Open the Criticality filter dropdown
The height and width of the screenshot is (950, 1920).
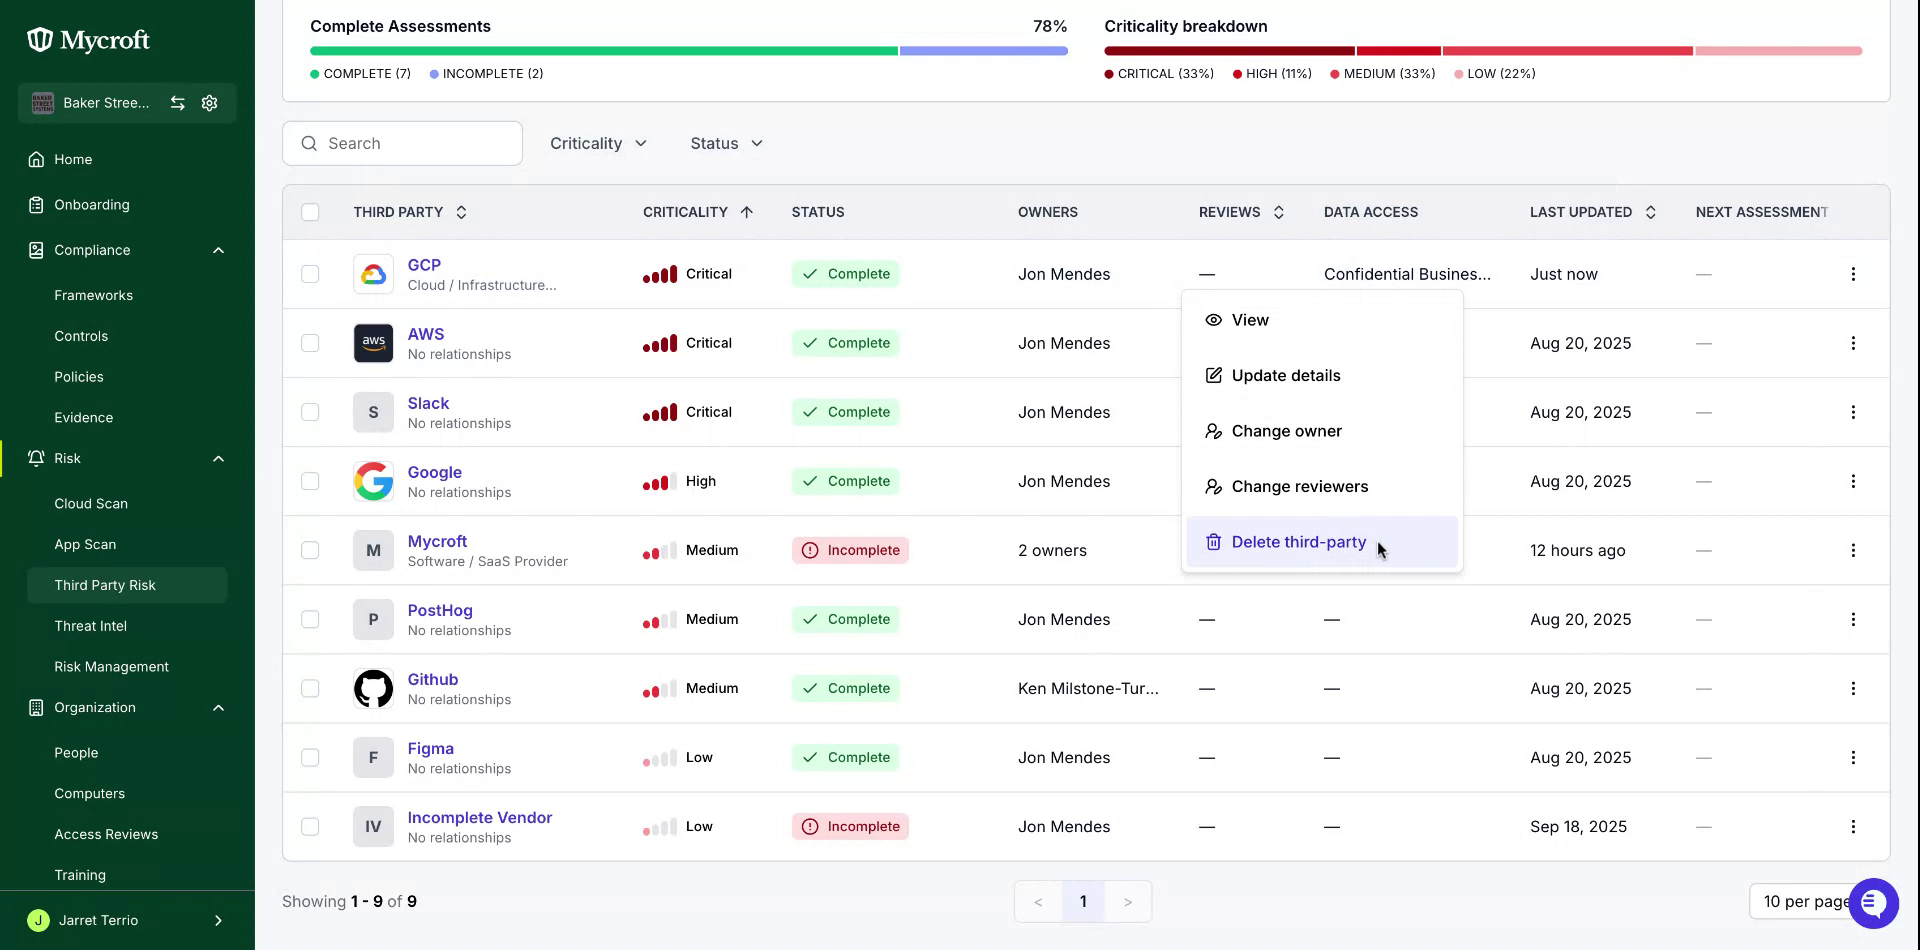click(598, 143)
